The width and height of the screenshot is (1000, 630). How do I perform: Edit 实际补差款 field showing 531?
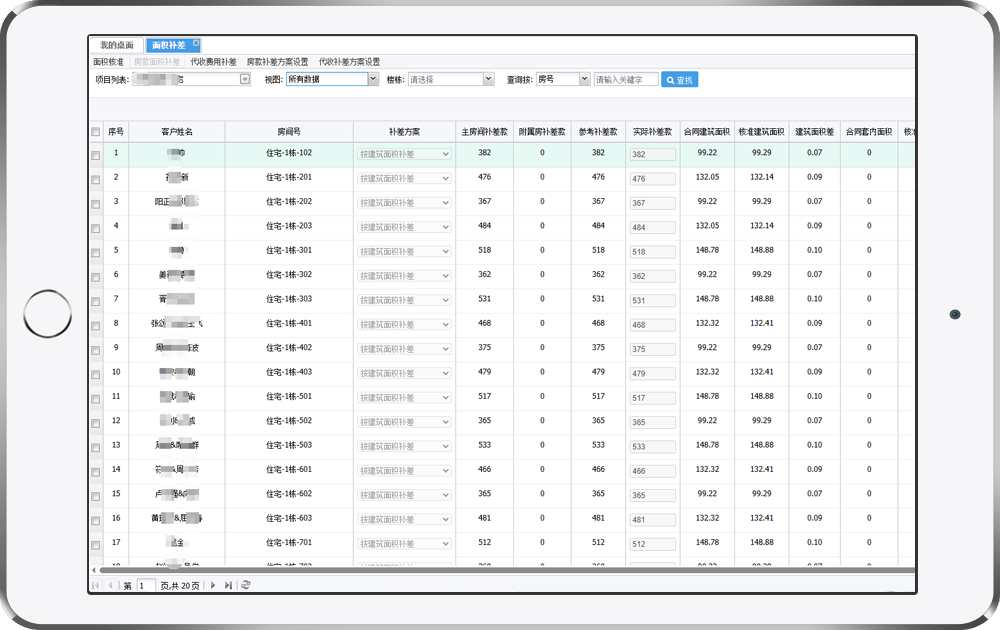652,300
